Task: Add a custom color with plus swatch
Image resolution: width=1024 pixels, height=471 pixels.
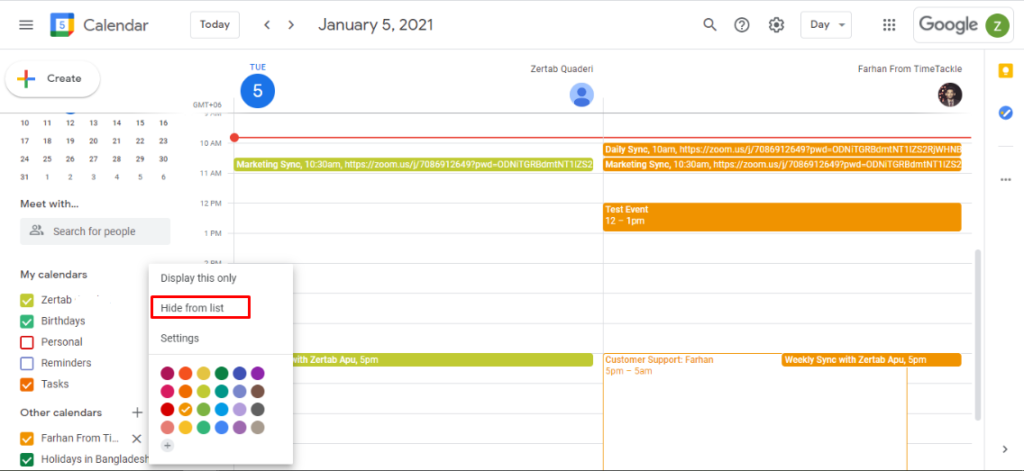Action: coord(167,446)
